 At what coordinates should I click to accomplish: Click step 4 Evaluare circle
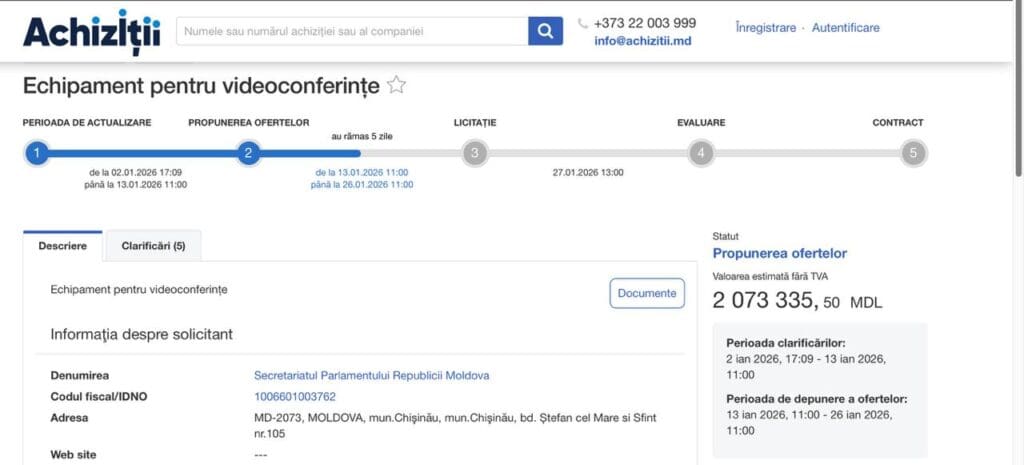point(701,153)
